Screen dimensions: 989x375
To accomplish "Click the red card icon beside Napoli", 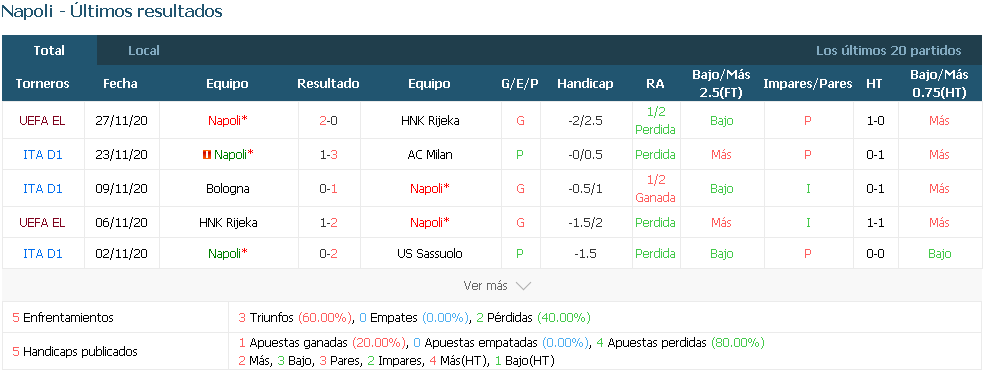I will [206, 154].
